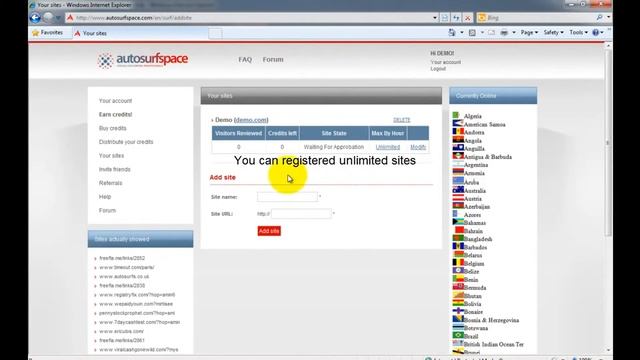Image resolution: width=640 pixels, height=360 pixels.
Task: Click the Site URL input field
Action: (x=301, y=214)
